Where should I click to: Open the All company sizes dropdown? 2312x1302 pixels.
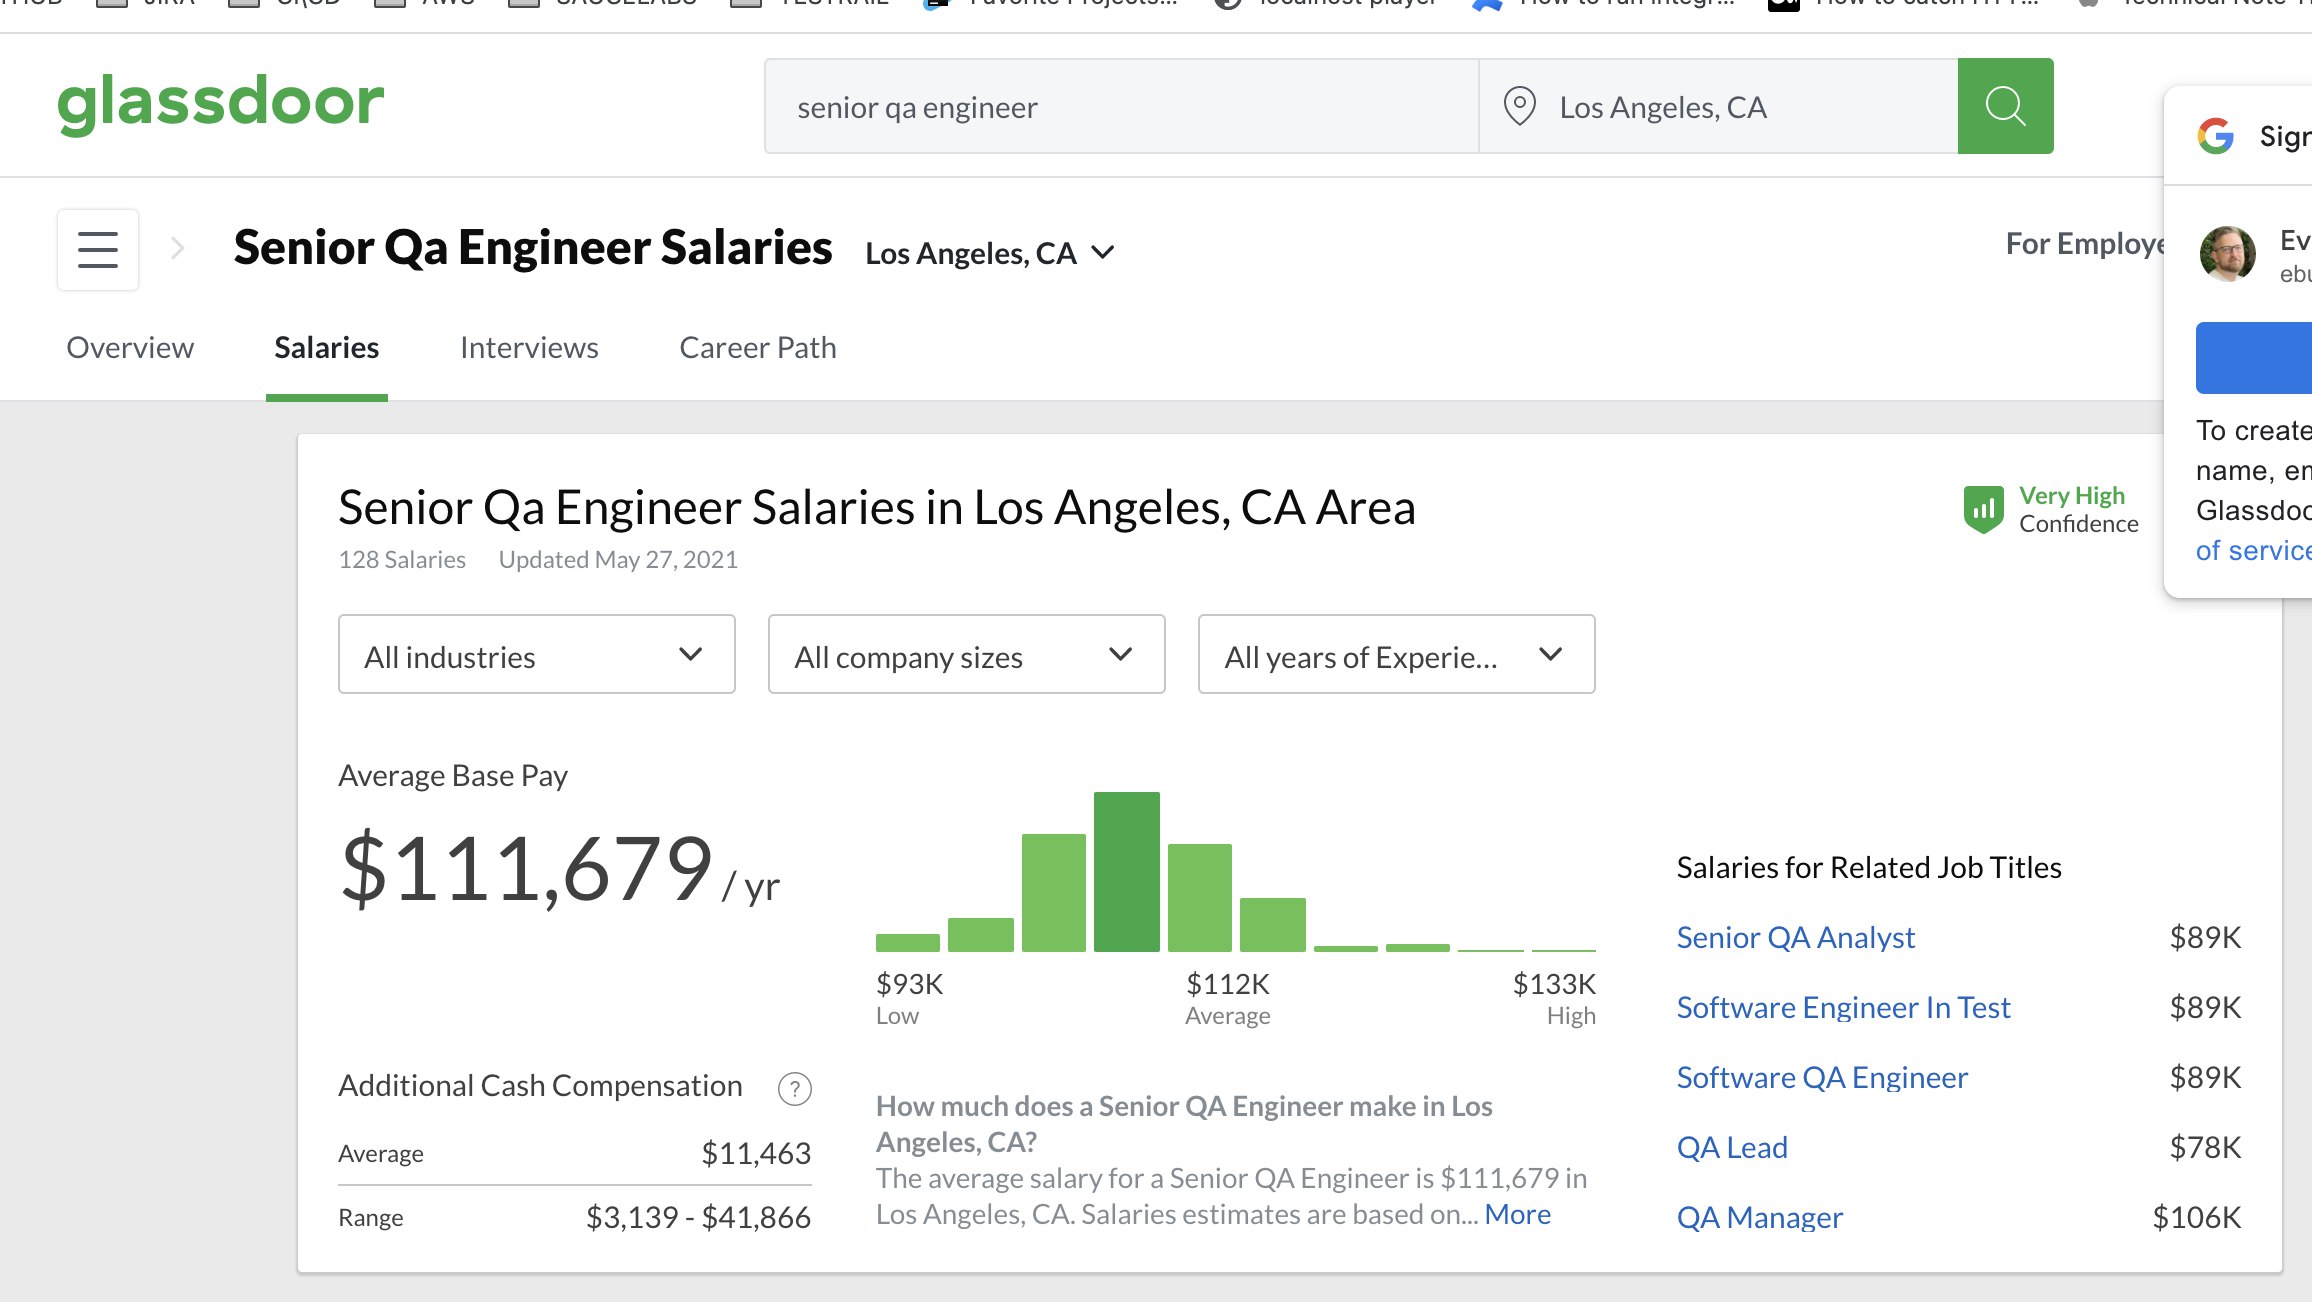tap(967, 655)
